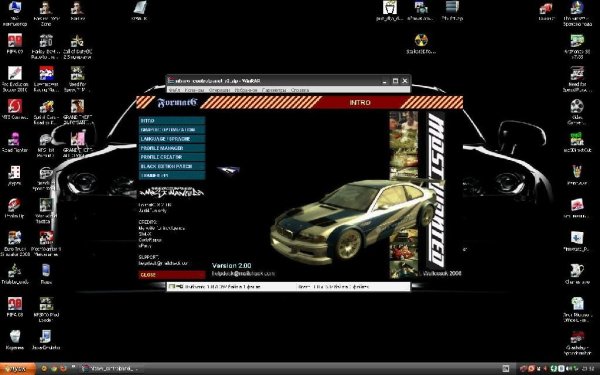Screen dimensions: 600x375
Task: Open the phone-shaped desktop icon next to Trickle
Action: pyautogui.click(x=46, y=271)
